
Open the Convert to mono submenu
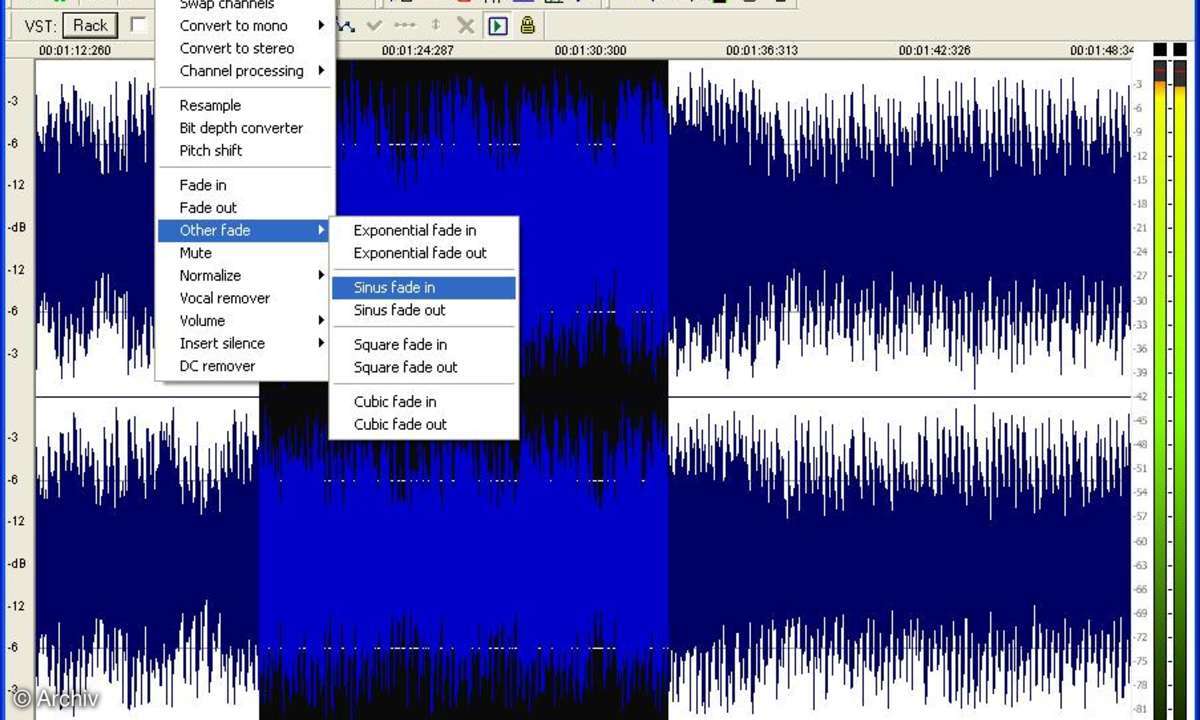point(243,26)
